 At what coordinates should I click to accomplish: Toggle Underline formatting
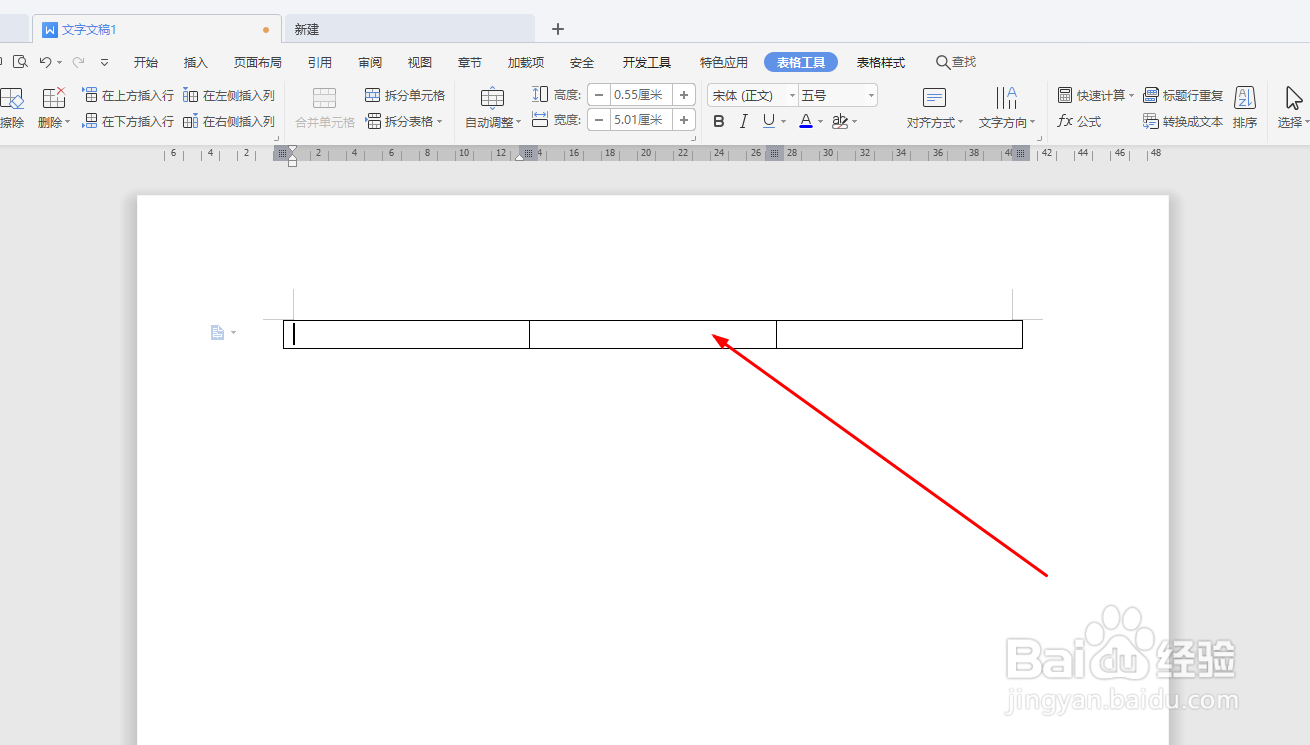pyautogui.click(x=768, y=121)
